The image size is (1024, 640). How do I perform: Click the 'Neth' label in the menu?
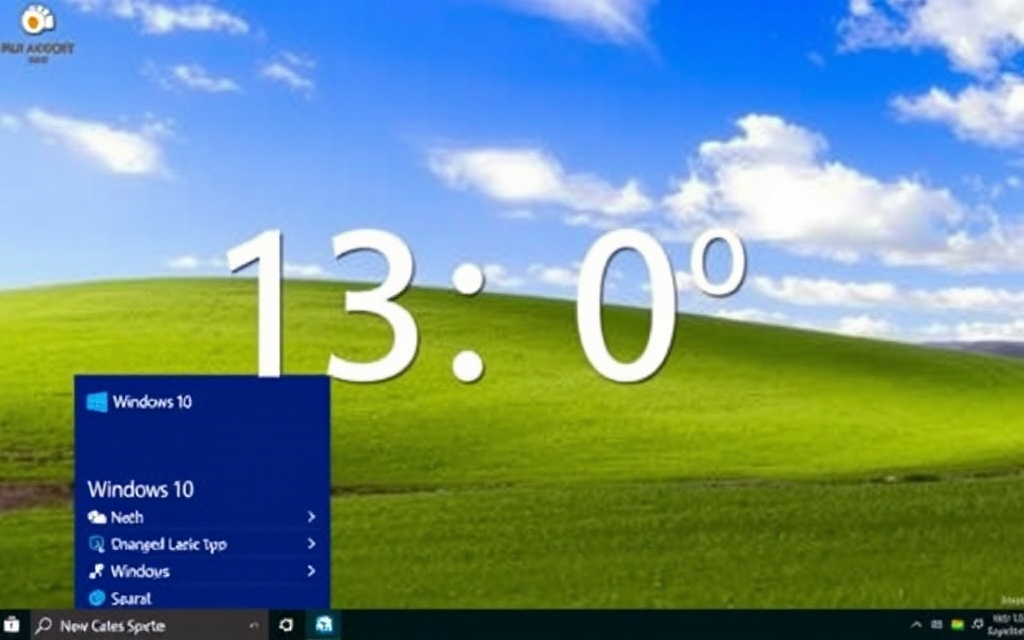pos(127,517)
